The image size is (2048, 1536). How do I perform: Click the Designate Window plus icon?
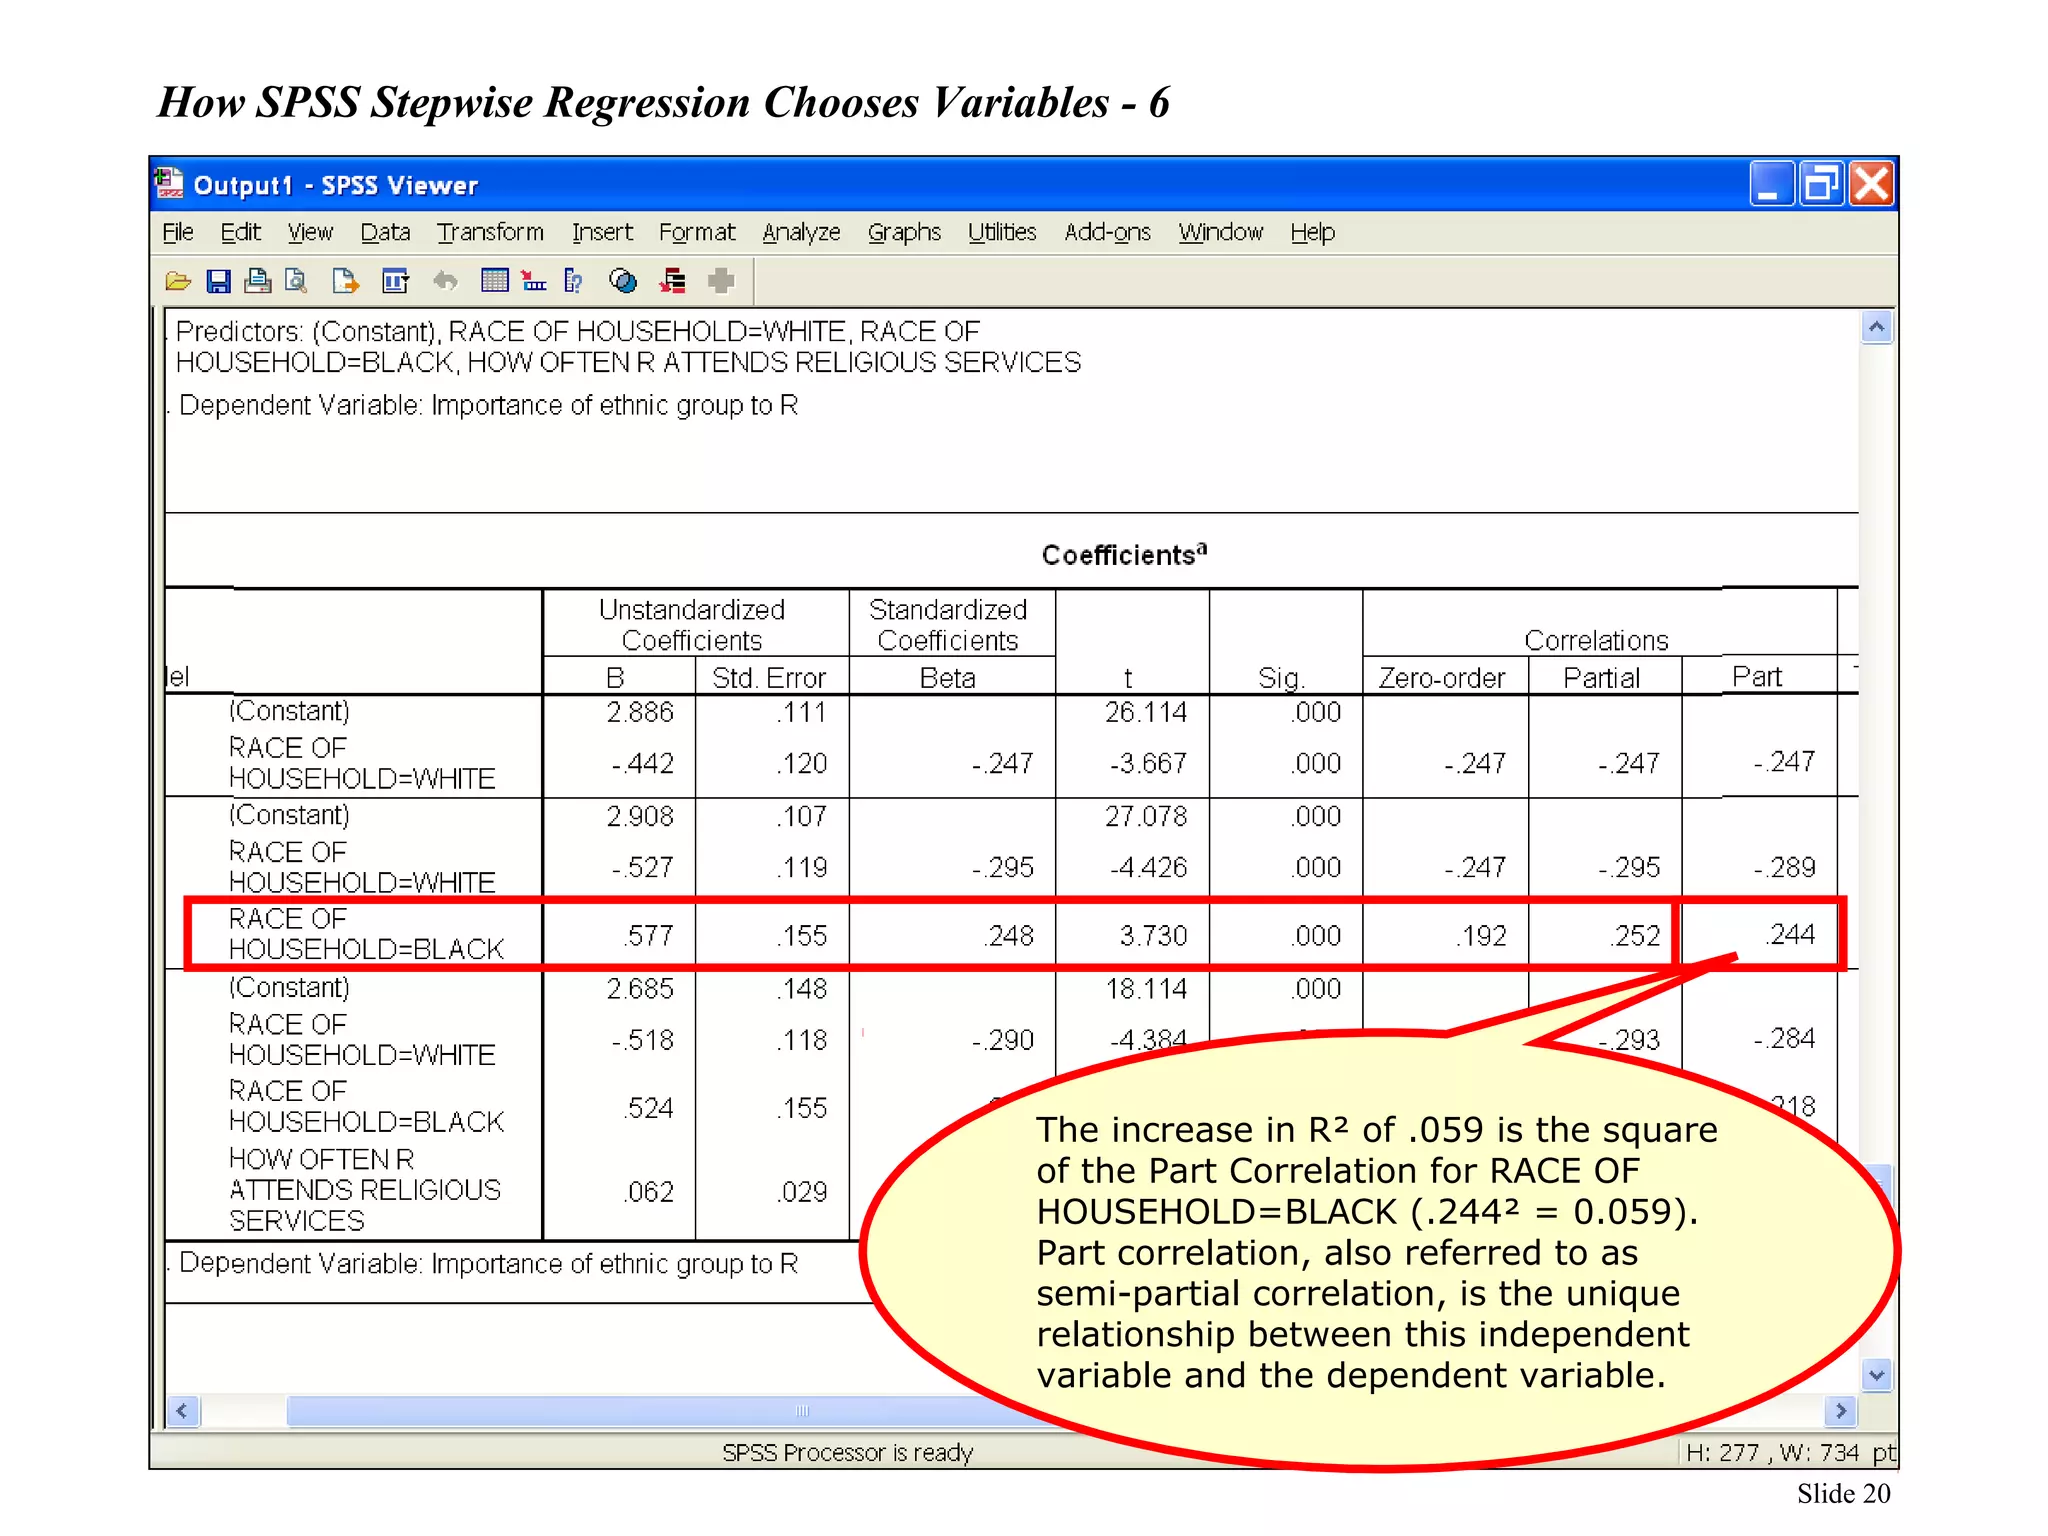721,282
